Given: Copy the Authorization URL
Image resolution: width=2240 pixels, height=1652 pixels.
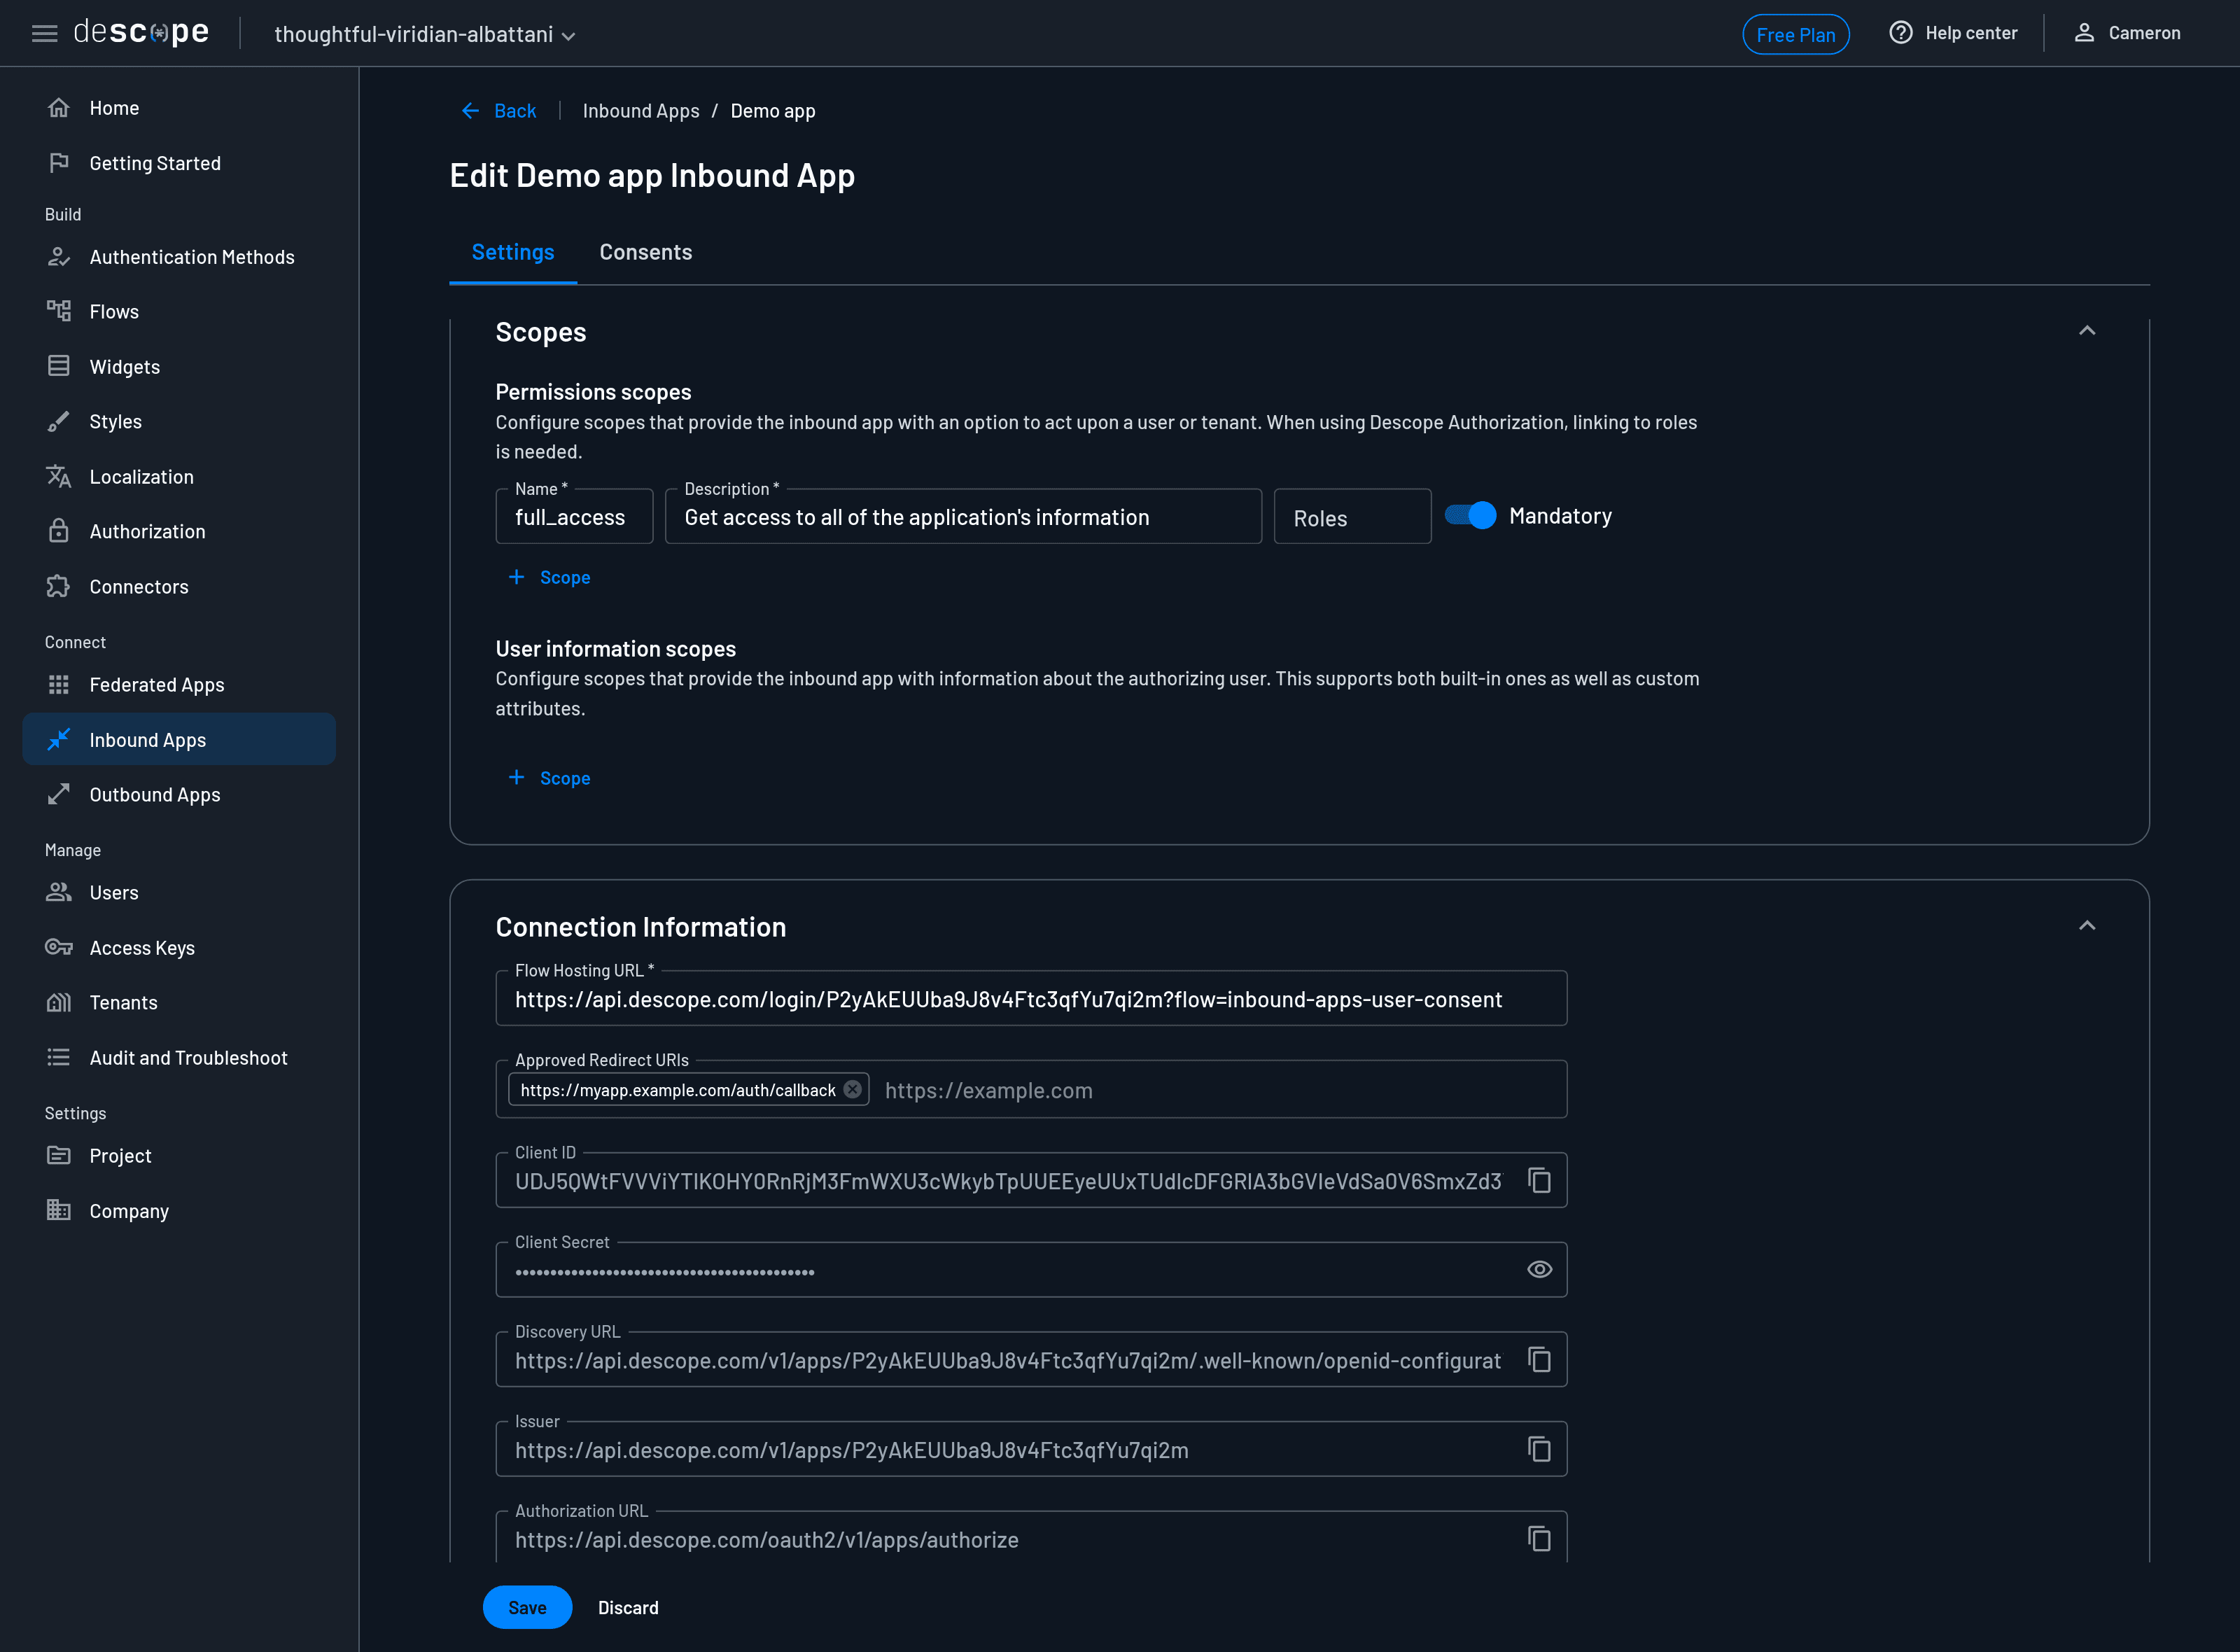Looking at the screenshot, I should (x=1539, y=1539).
